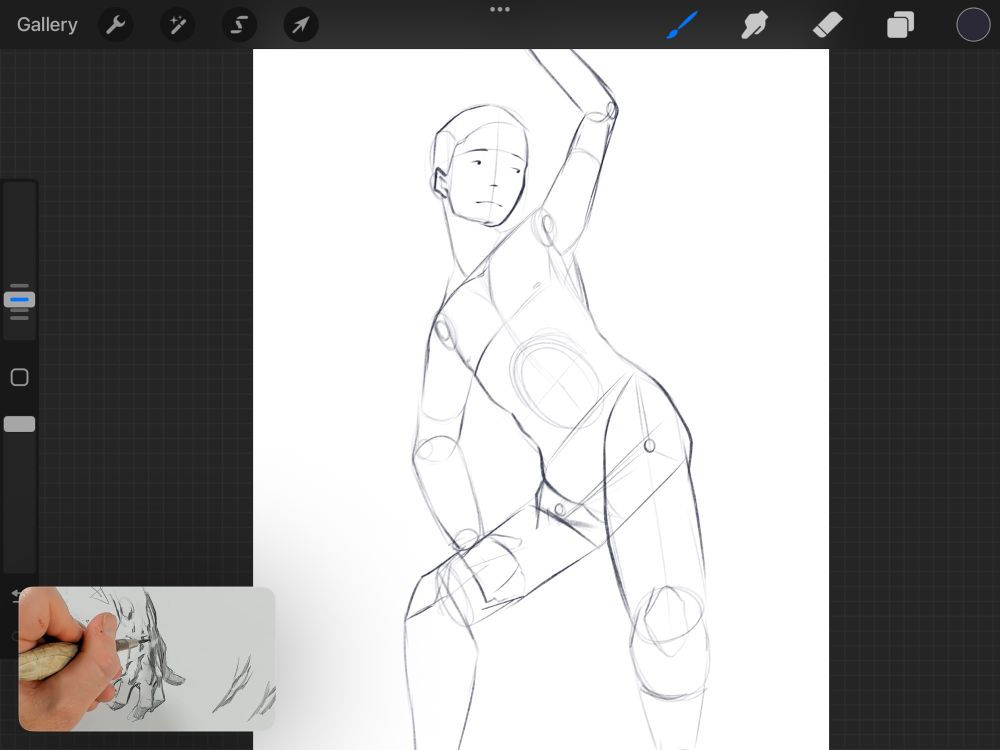Click the gray opacity slider handle
1000x750 pixels.
tap(19, 424)
